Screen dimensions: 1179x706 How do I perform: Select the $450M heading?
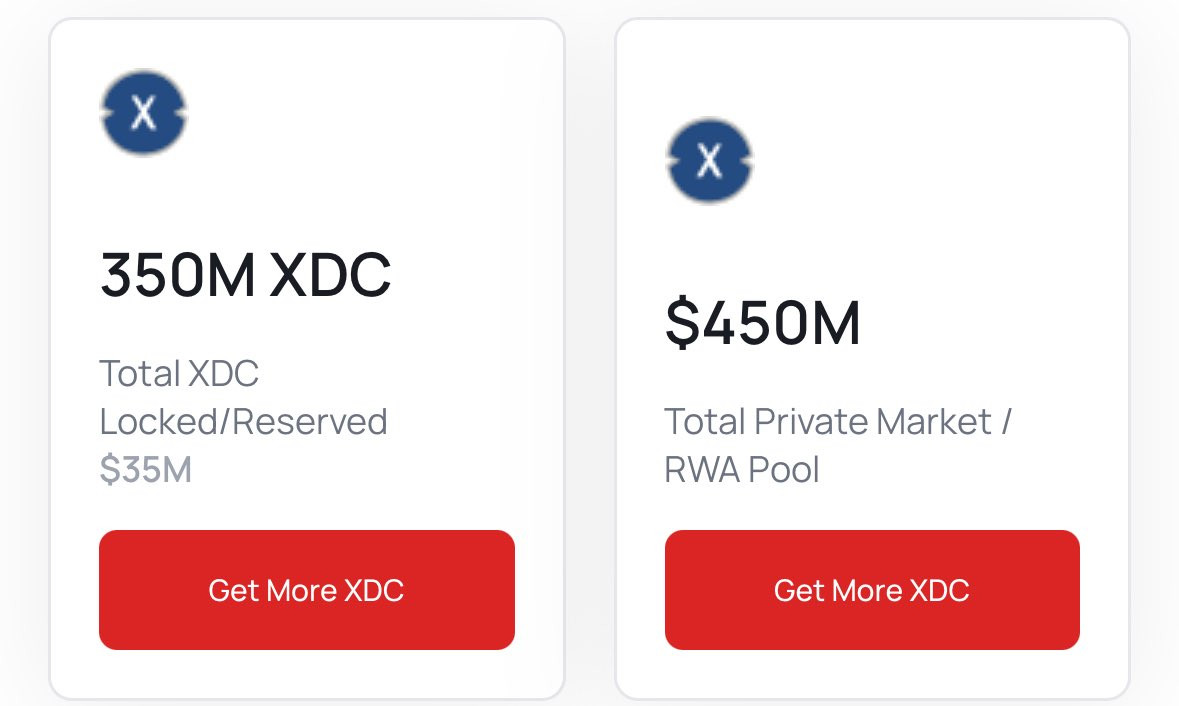coord(762,323)
